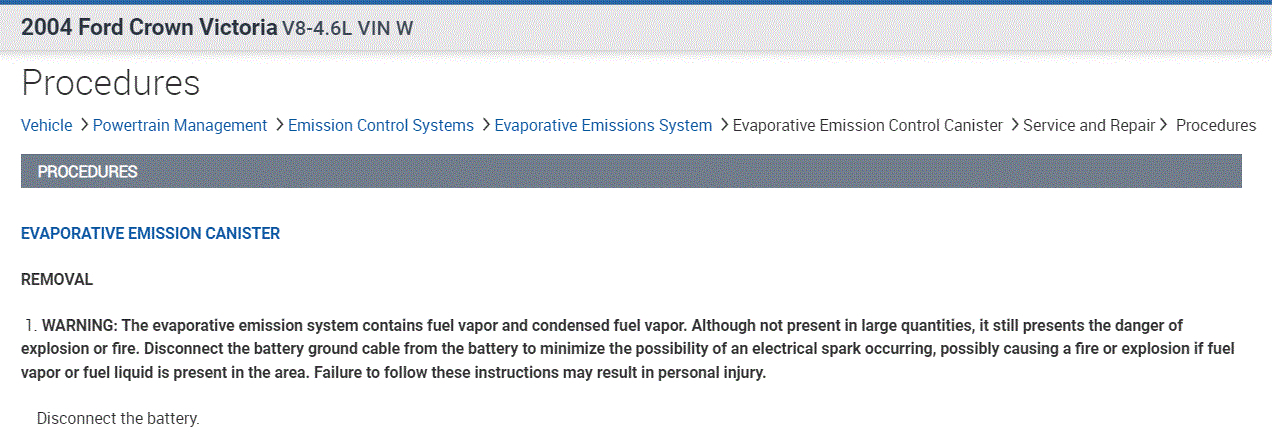This screenshot has height=440, width=1272.
Task: Click the large Procedures page heading
Action: coord(110,83)
